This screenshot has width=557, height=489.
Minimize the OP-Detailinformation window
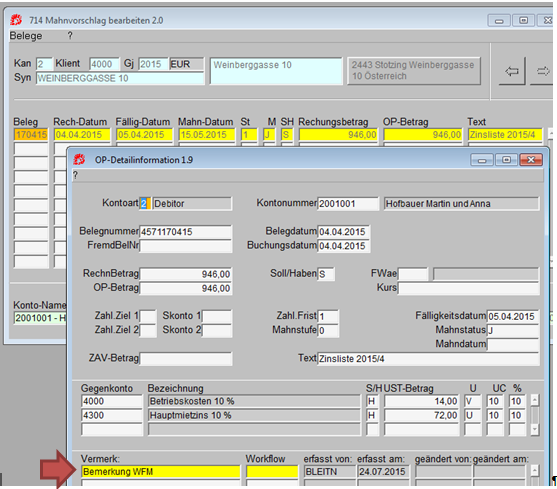click(x=482, y=160)
